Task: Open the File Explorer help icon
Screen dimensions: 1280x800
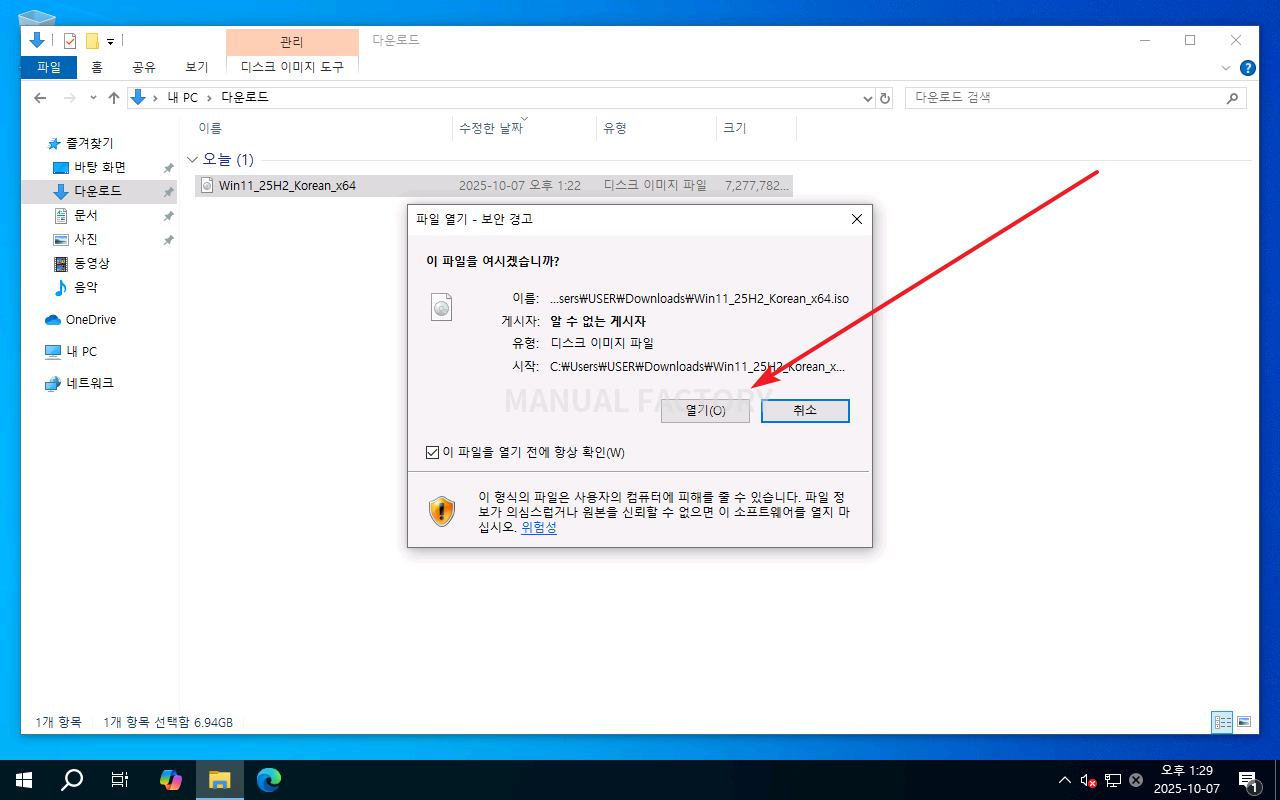Action: pyautogui.click(x=1247, y=68)
